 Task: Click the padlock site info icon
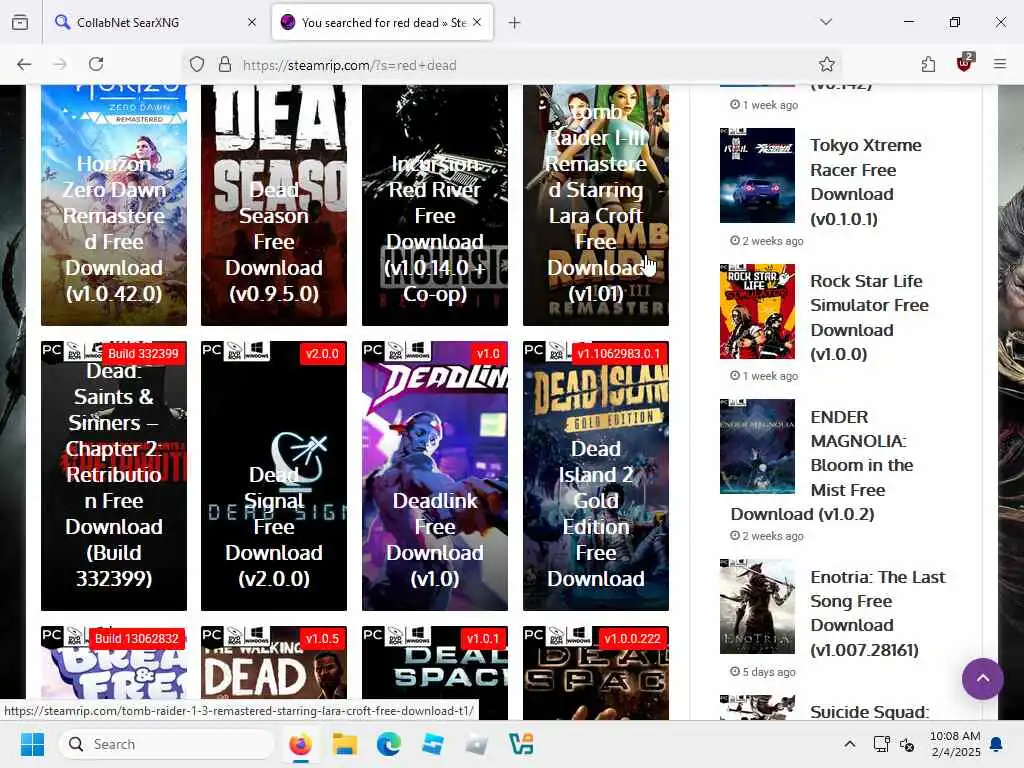tap(225, 65)
